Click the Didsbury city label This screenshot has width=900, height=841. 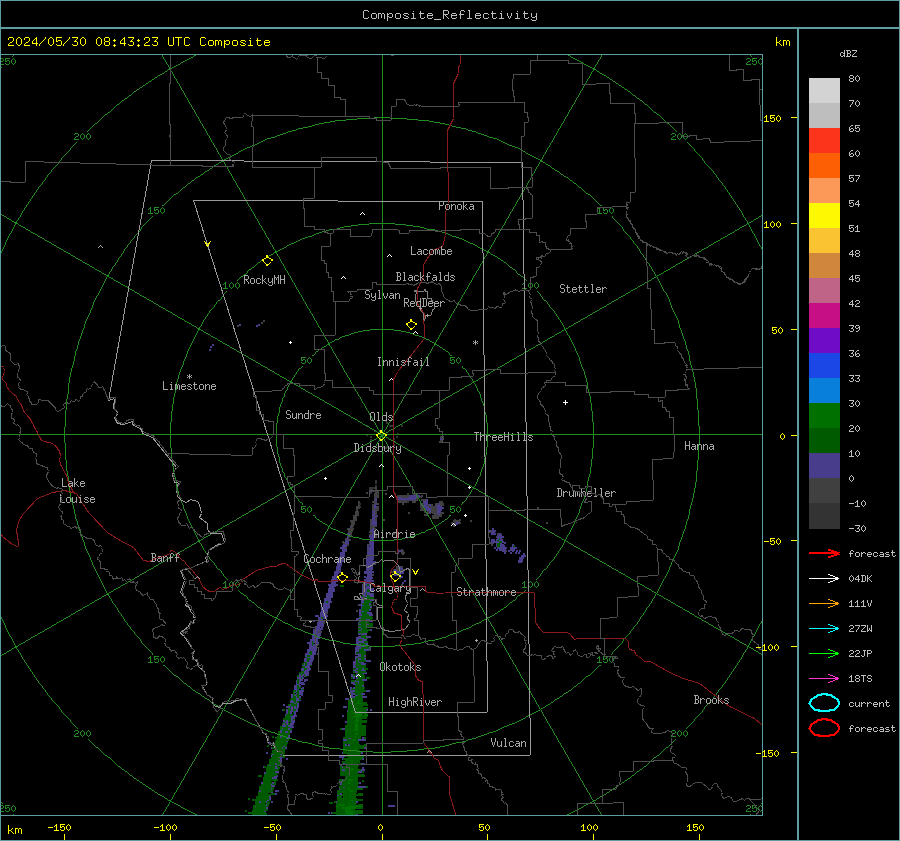(x=377, y=448)
